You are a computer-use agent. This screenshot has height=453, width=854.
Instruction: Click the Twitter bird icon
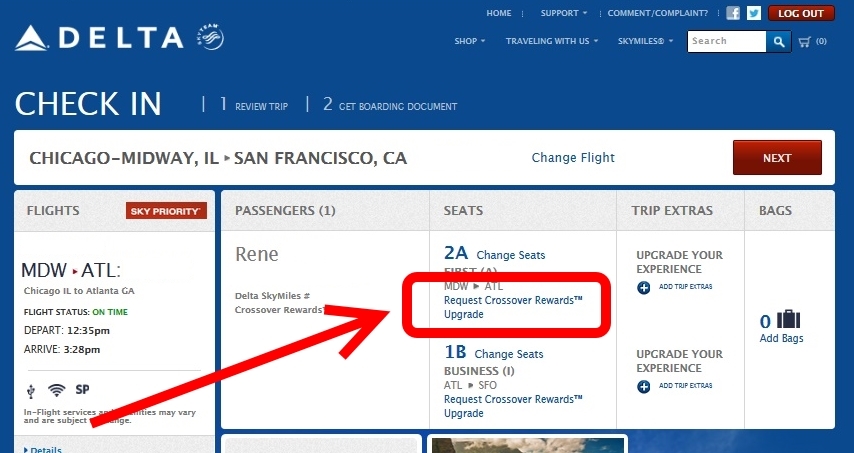pos(754,13)
